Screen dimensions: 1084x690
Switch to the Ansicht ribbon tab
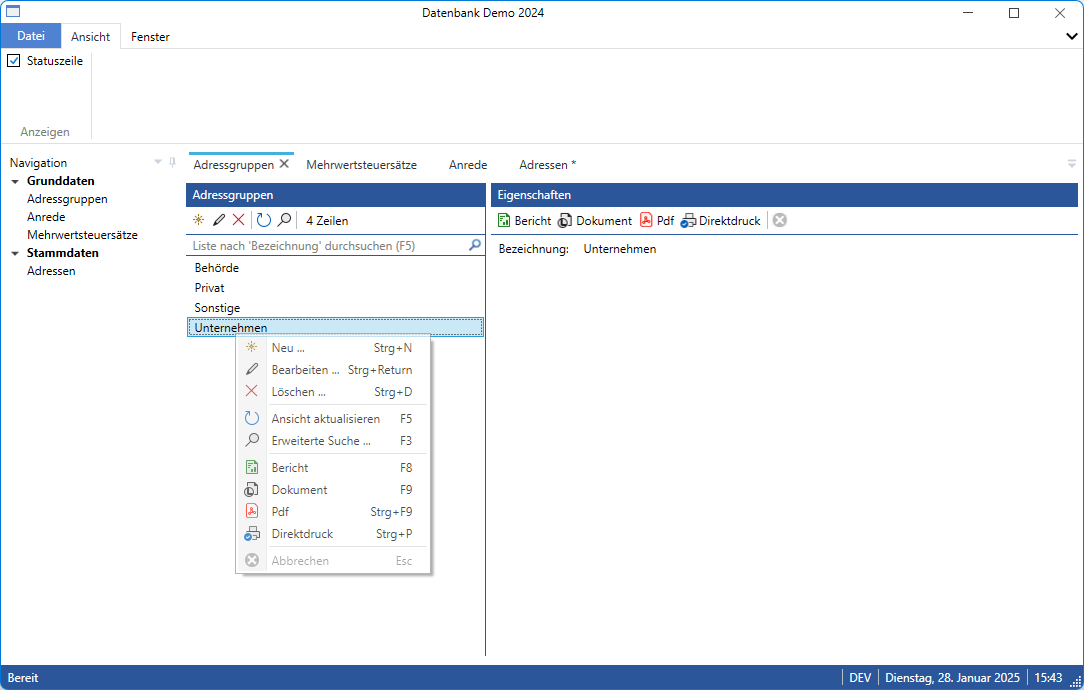91,37
